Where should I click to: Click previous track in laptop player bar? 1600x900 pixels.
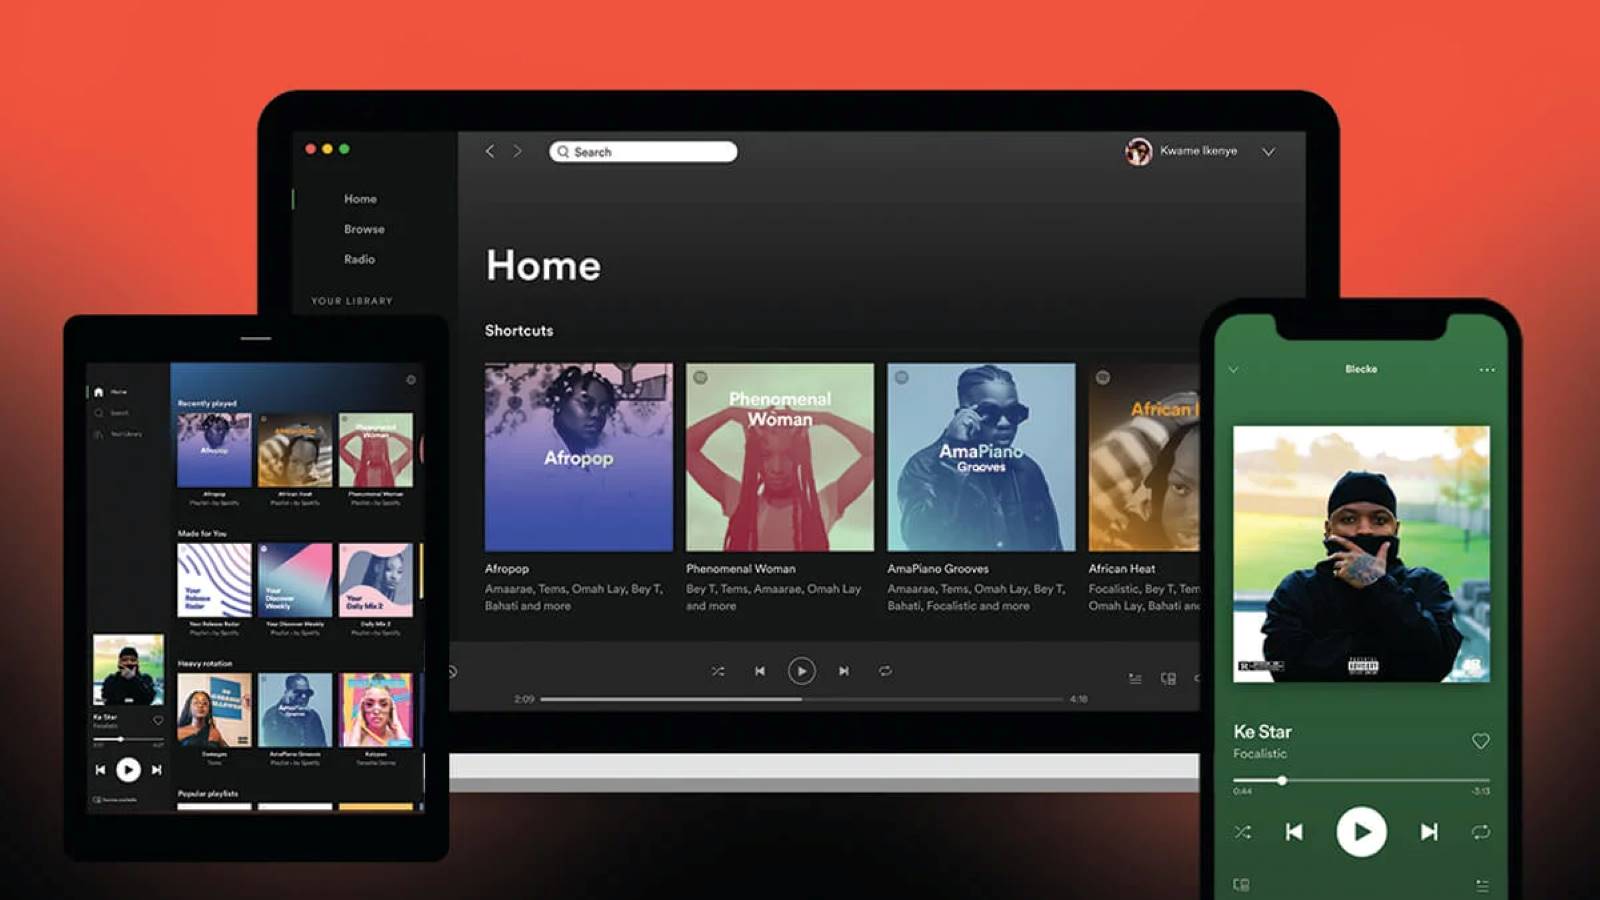click(760, 671)
